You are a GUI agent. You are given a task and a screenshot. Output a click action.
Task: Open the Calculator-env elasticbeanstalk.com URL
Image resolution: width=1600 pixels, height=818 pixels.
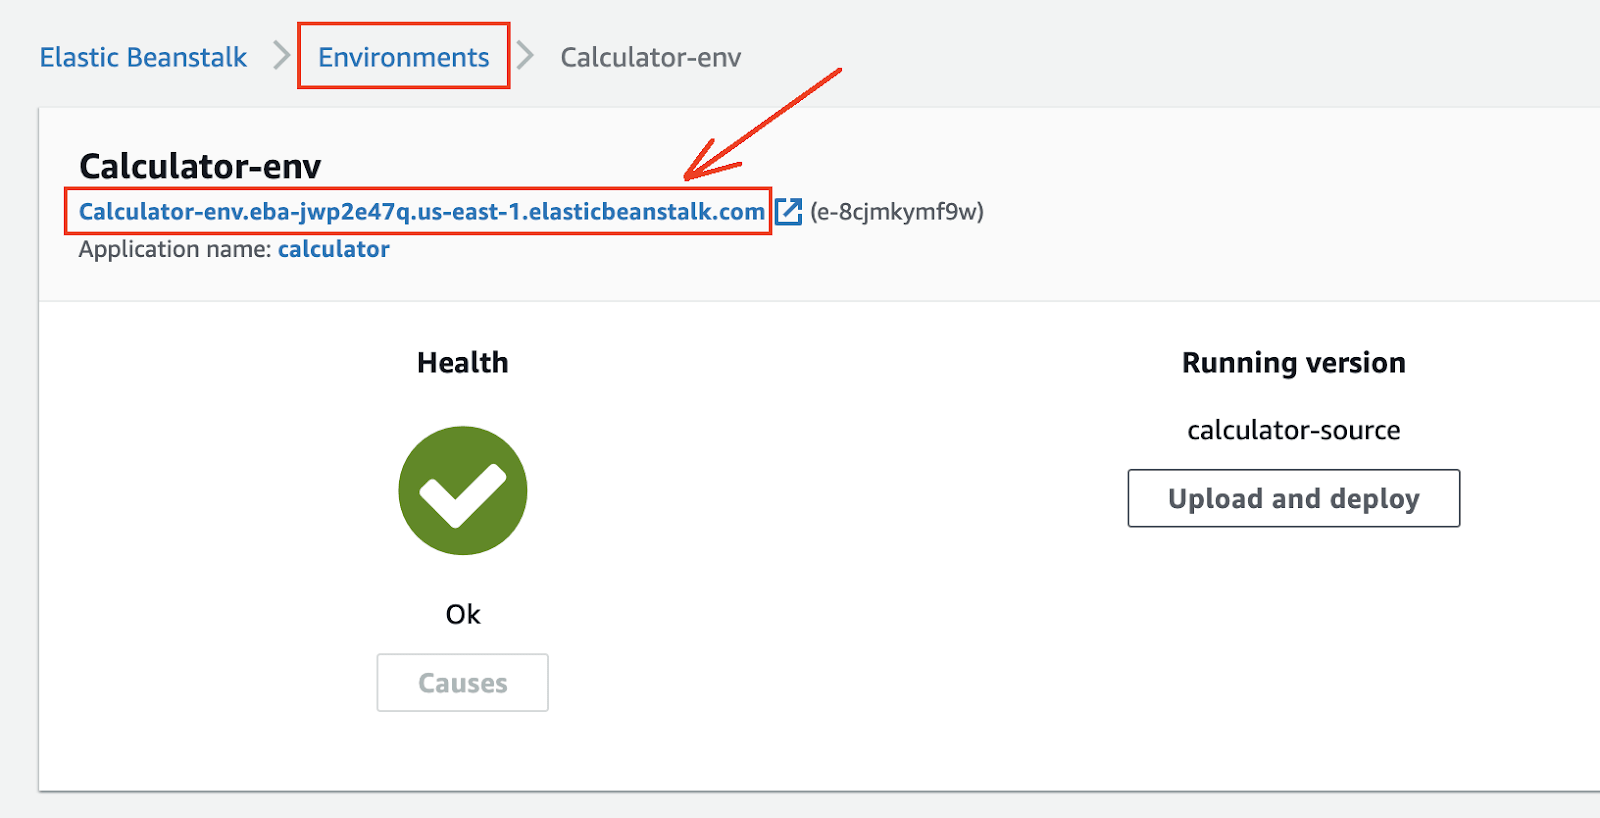pyautogui.click(x=422, y=211)
